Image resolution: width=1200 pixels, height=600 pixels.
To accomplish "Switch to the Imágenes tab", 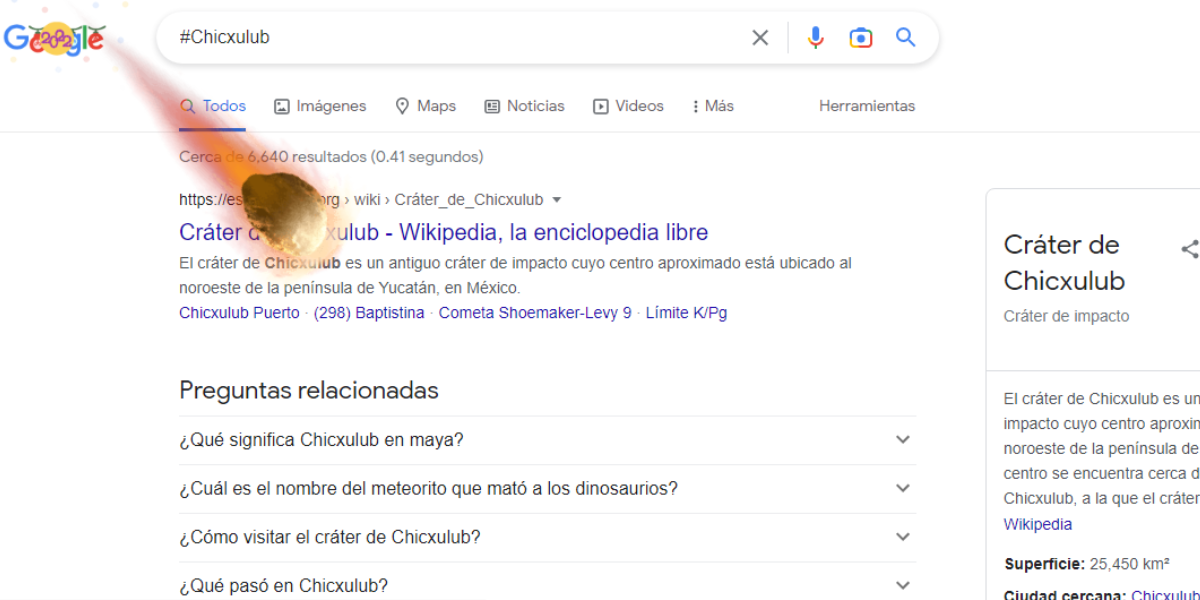I will [320, 106].
